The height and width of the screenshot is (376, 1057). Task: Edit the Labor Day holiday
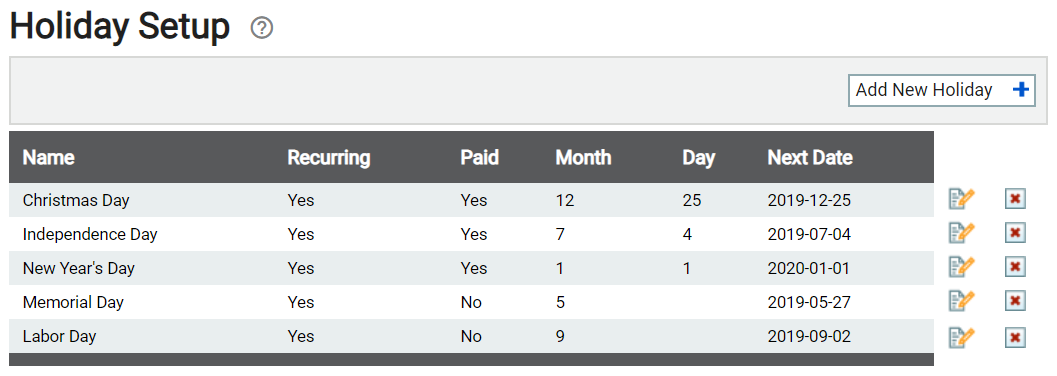click(x=961, y=336)
